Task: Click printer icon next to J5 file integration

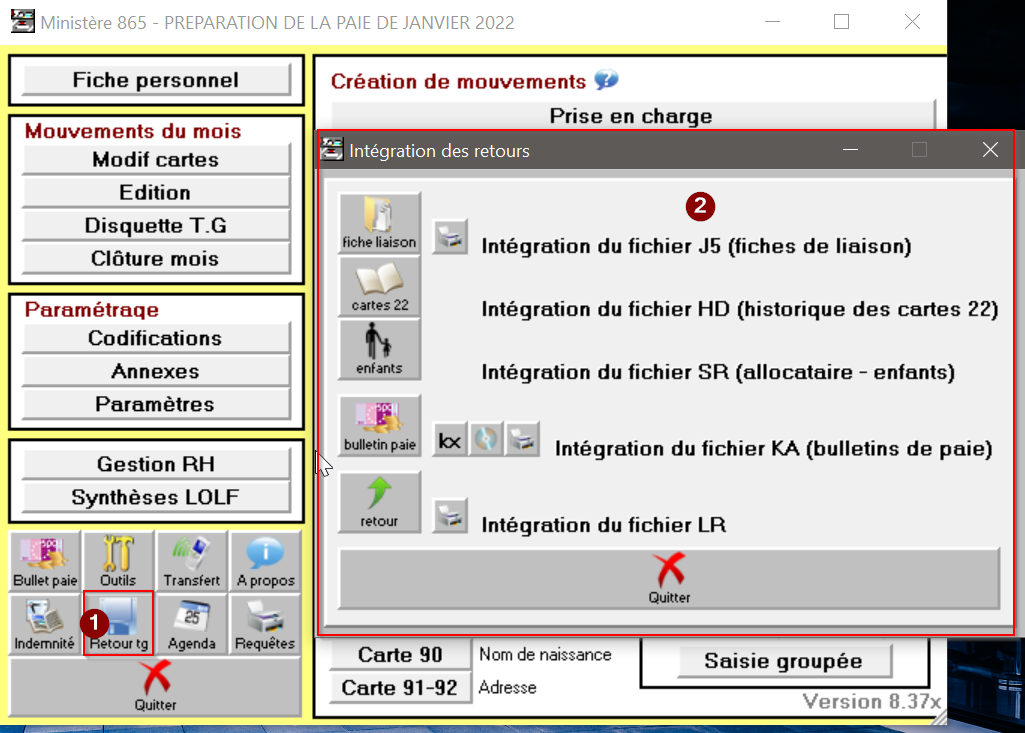Action: (451, 239)
